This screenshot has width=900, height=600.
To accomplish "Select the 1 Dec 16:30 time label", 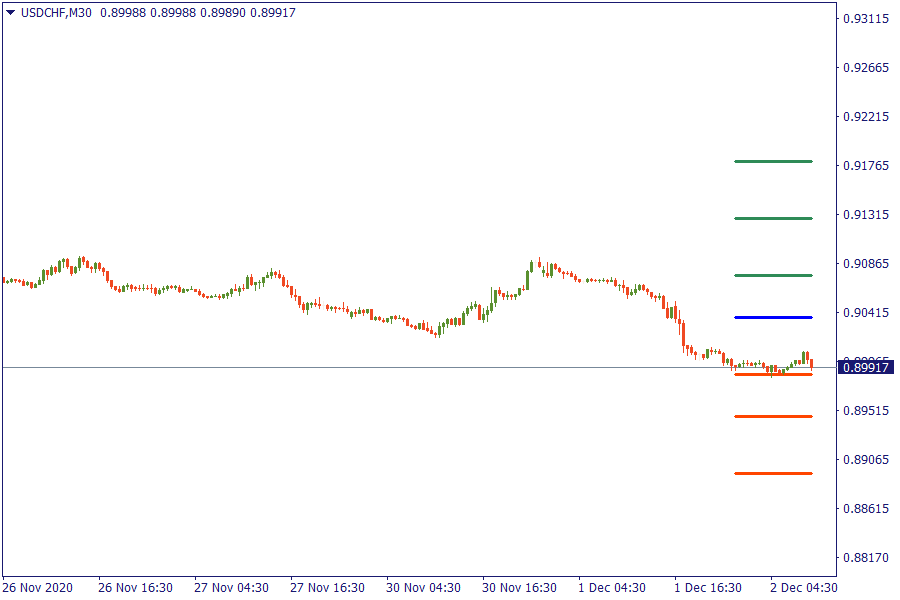I will tap(708, 587).
